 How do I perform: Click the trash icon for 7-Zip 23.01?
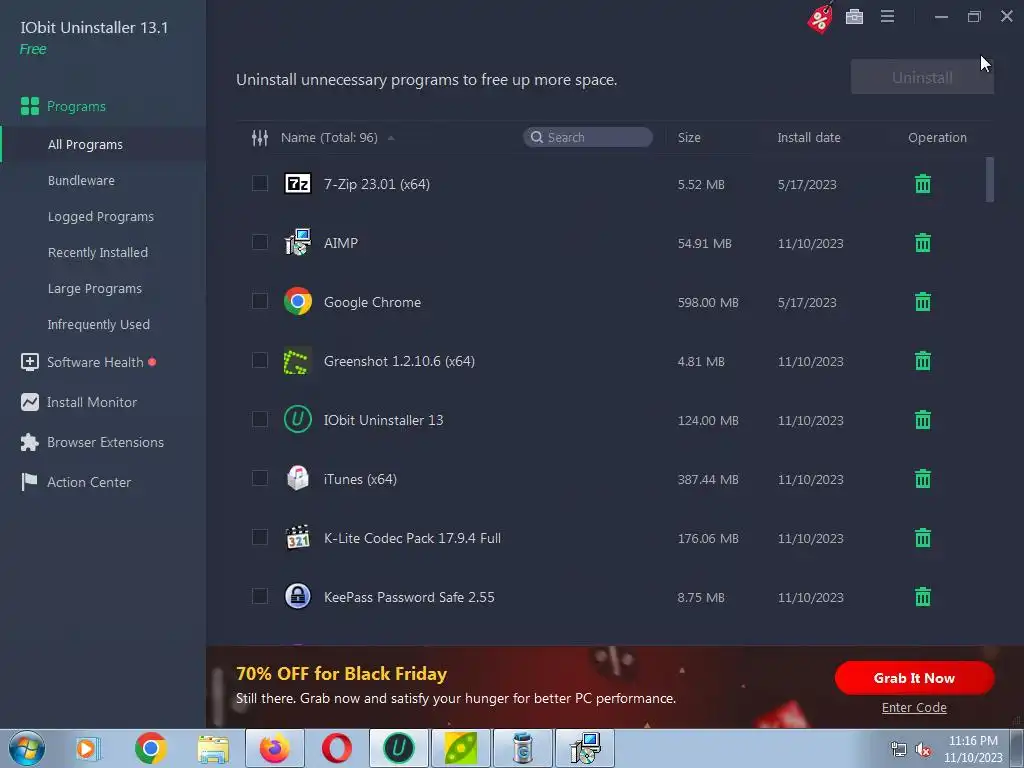(922, 184)
